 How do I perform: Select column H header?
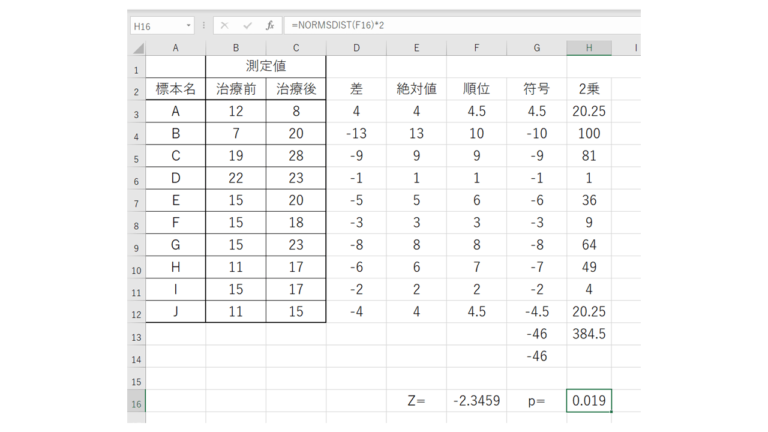coord(589,48)
